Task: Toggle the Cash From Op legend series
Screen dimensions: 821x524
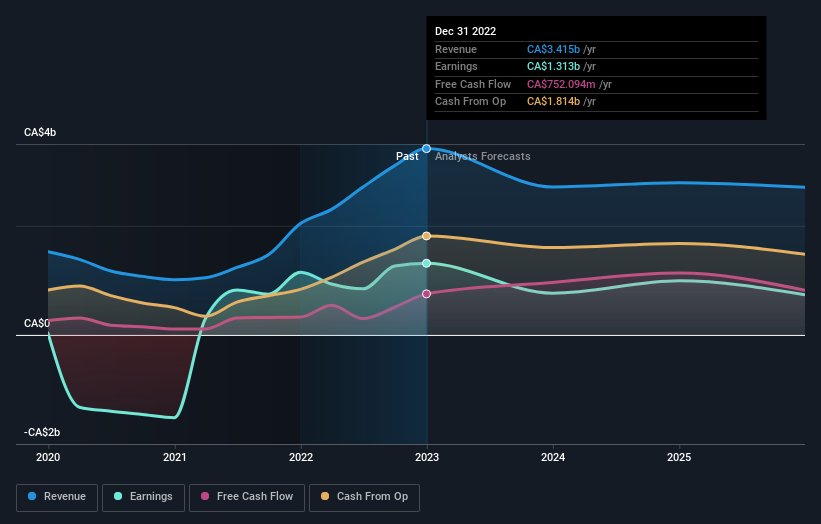Action: point(364,497)
